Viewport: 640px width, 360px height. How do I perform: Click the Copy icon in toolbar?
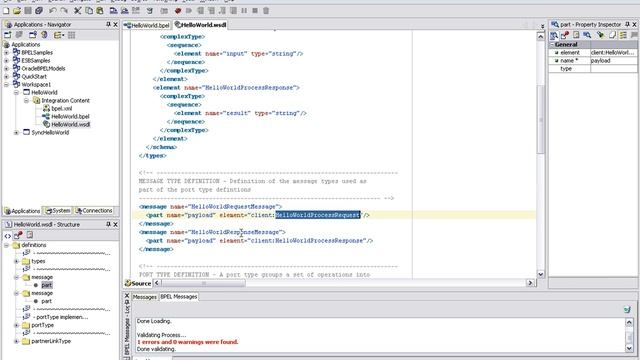(x=89, y=11)
